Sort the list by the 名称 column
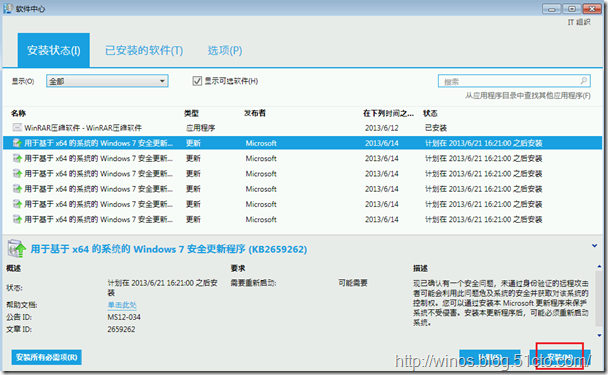The width and height of the screenshot is (608, 375). (x=18, y=113)
